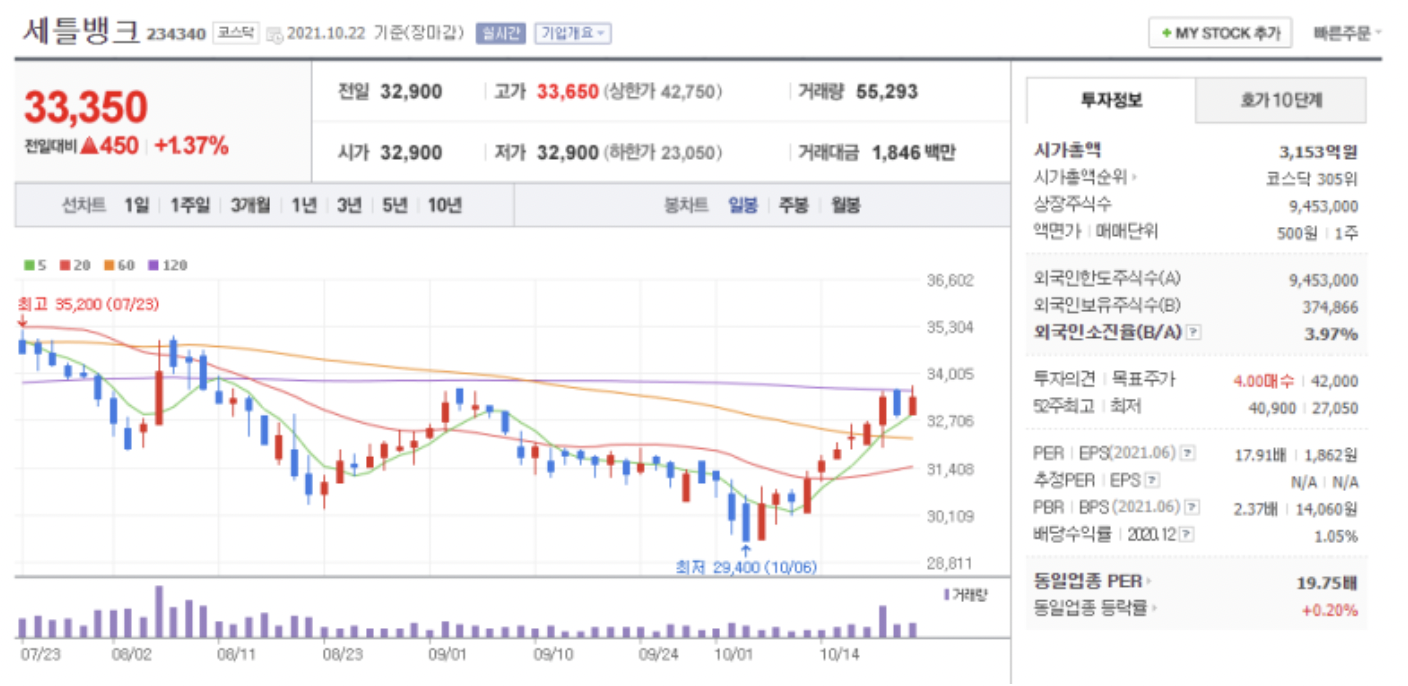Switch to the 호가10단계 tab
The image size is (1408, 686).
pyautogui.click(x=1281, y=100)
